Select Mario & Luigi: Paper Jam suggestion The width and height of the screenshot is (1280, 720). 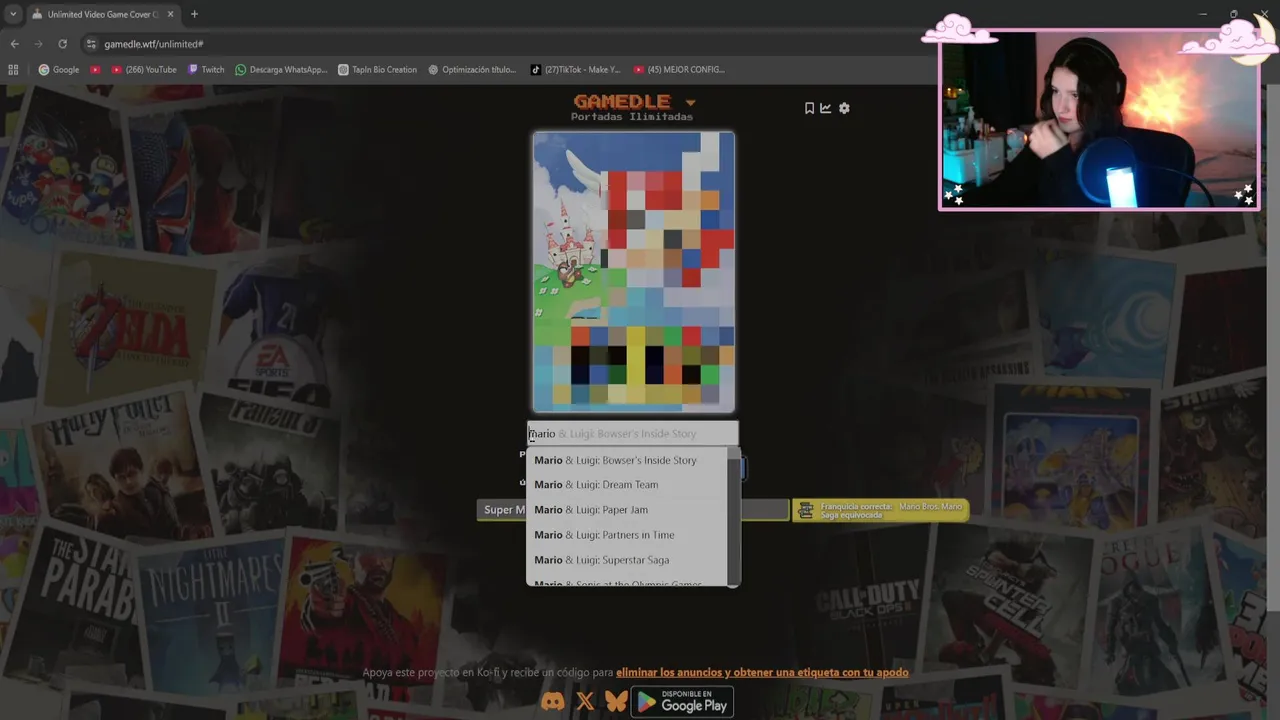(627, 510)
